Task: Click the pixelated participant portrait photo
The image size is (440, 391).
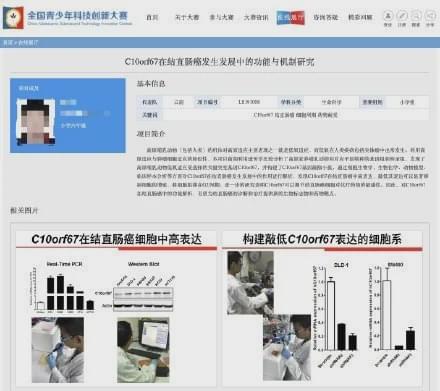Action: pyautogui.click(x=36, y=122)
